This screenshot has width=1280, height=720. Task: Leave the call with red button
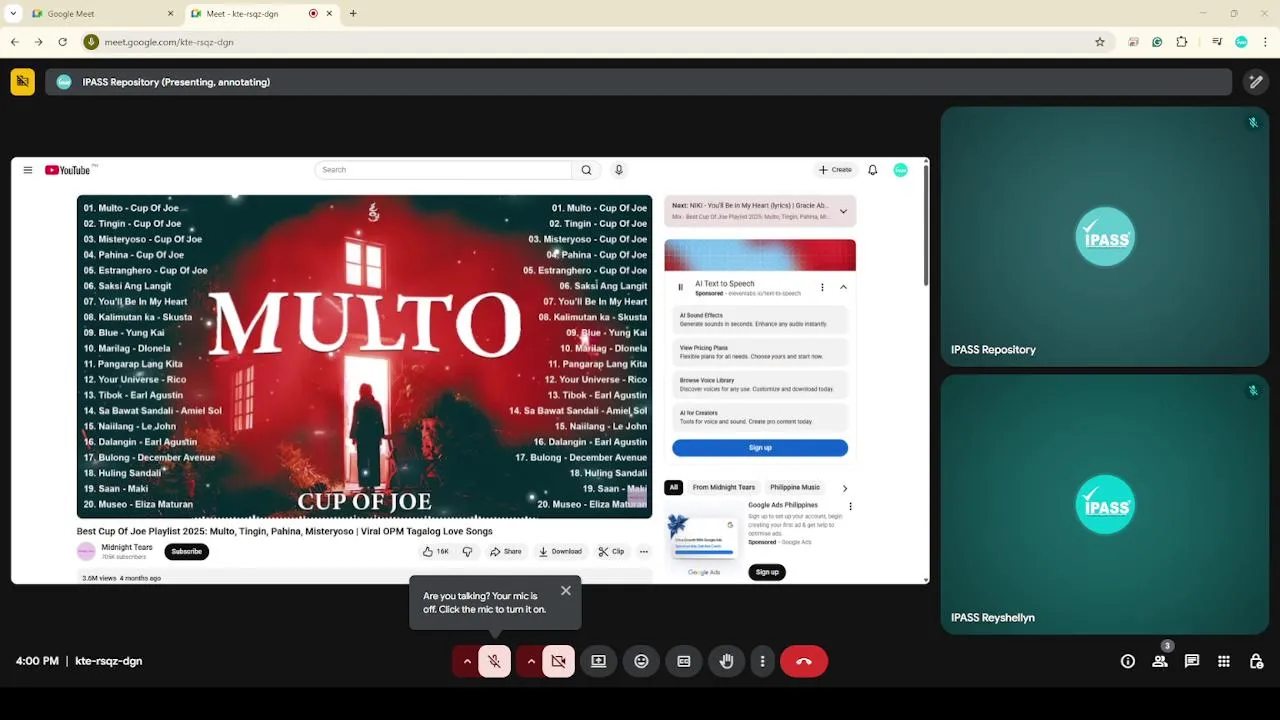[804, 661]
